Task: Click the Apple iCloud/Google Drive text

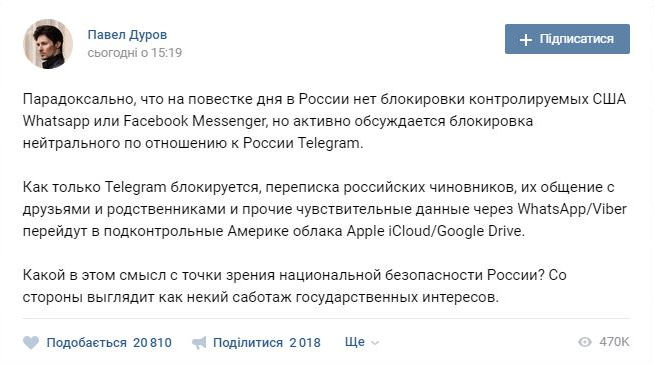Action: click(x=435, y=231)
